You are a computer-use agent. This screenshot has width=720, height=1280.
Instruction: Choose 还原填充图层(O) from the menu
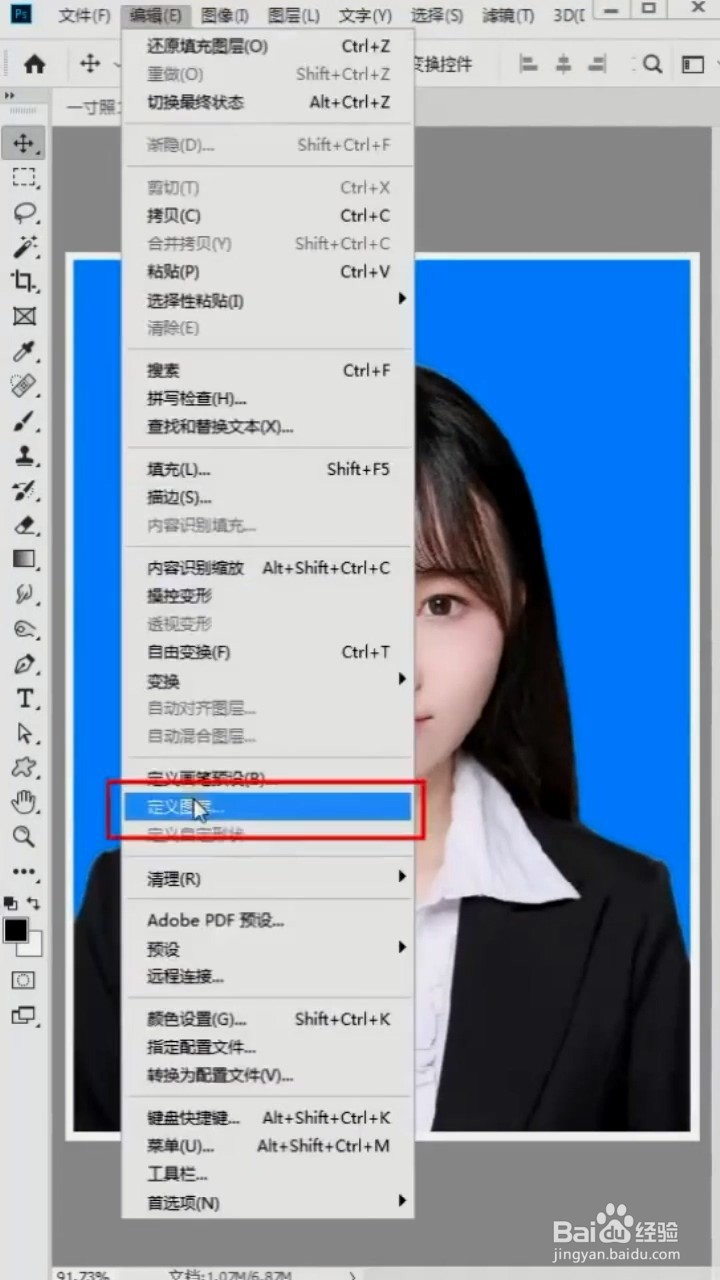268,46
